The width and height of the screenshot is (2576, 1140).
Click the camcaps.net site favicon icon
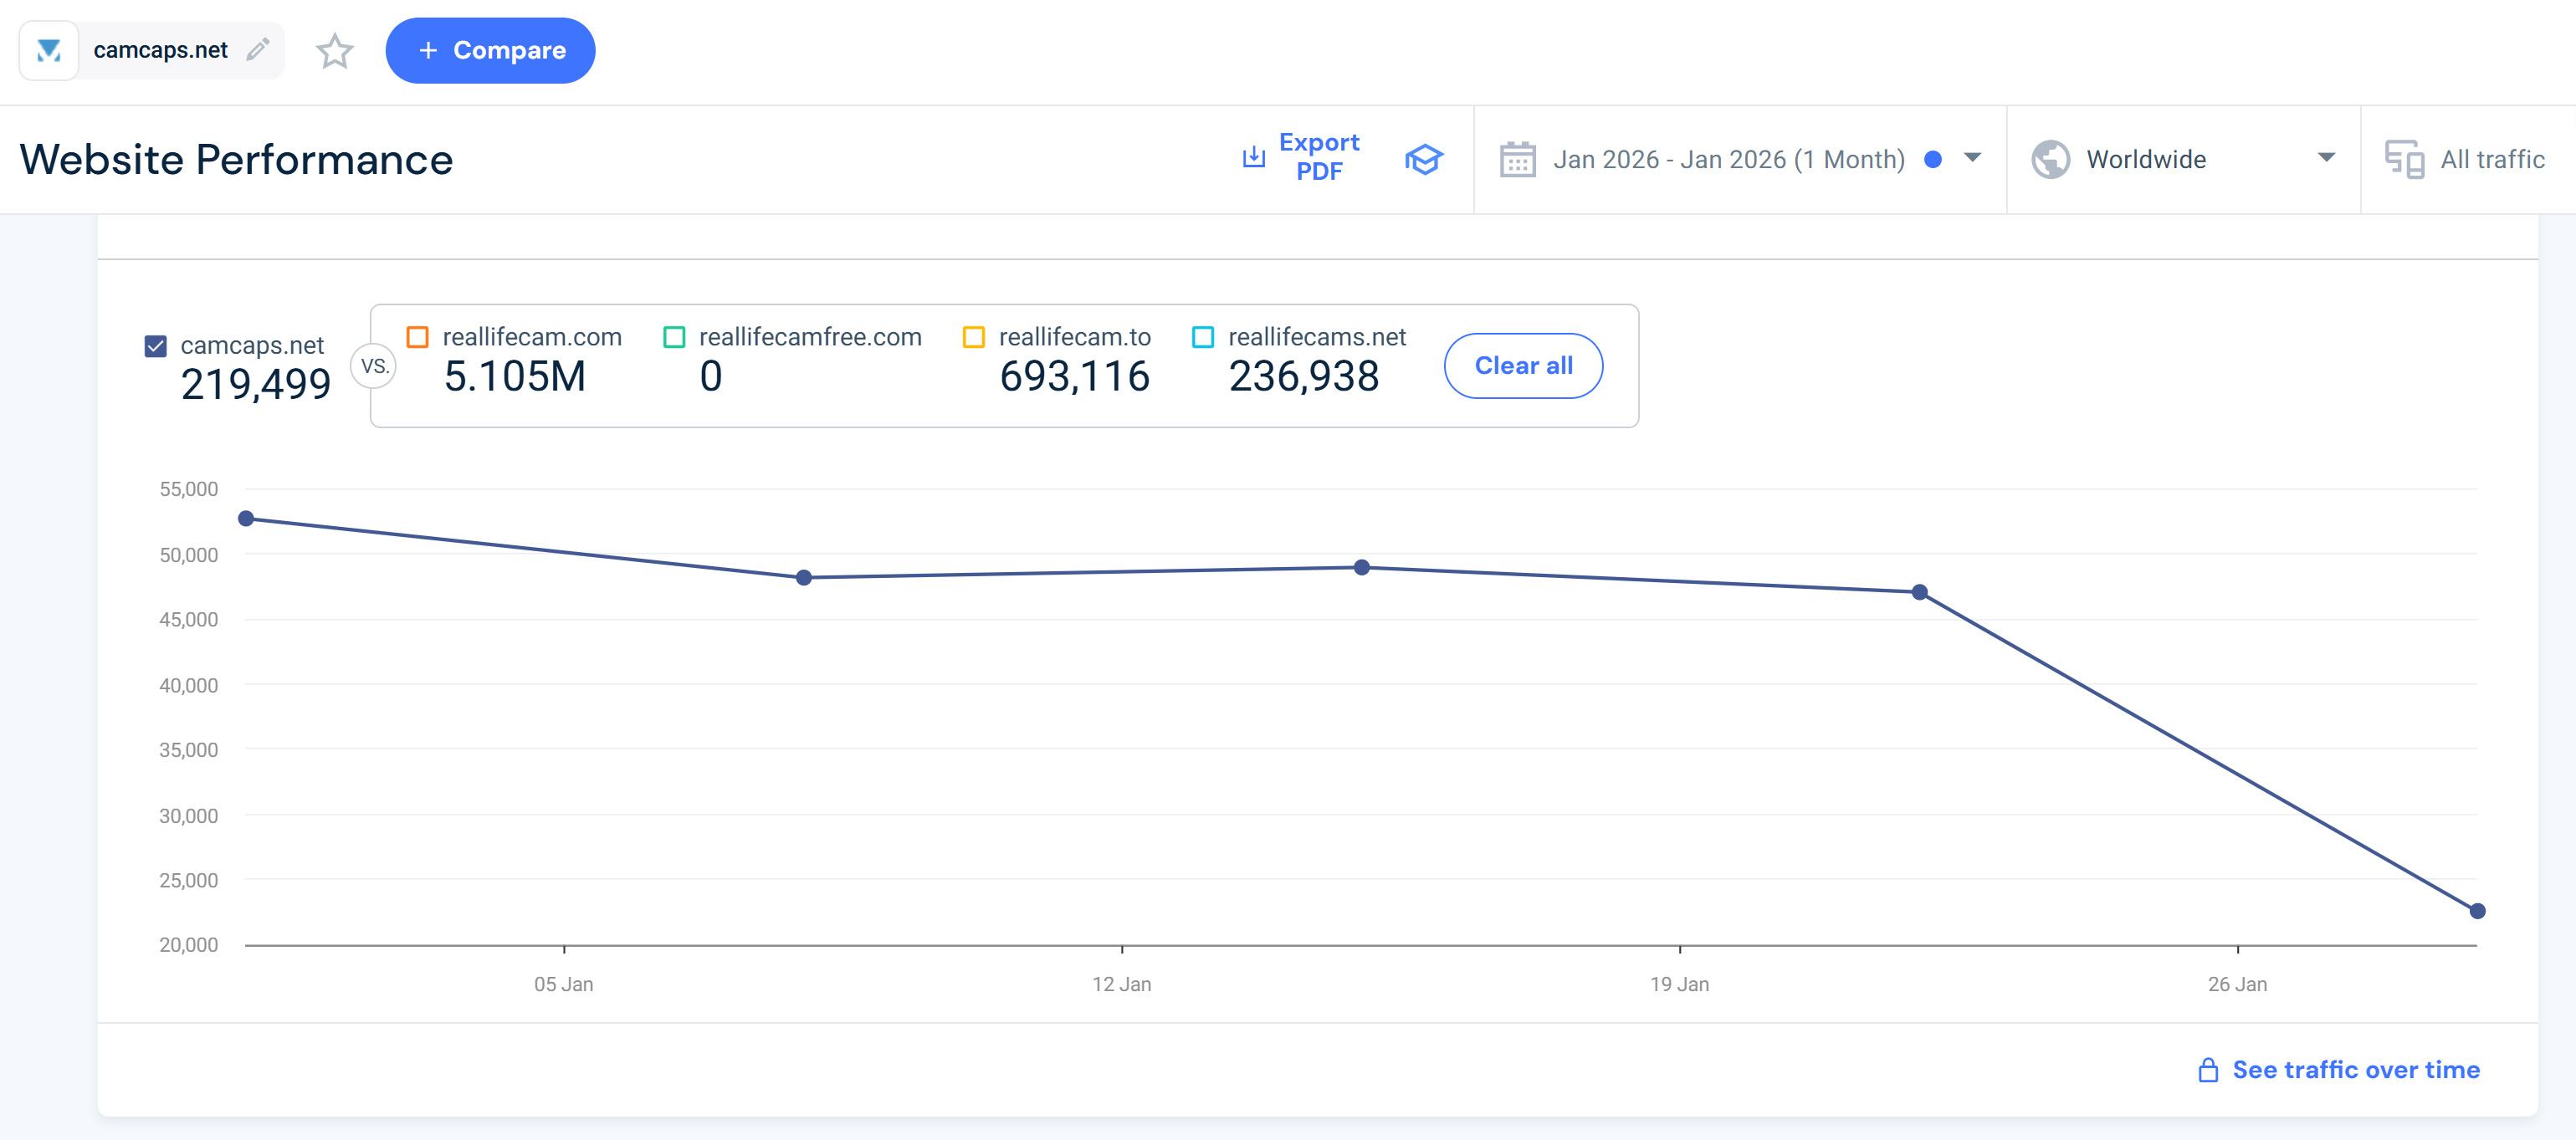[x=48, y=50]
